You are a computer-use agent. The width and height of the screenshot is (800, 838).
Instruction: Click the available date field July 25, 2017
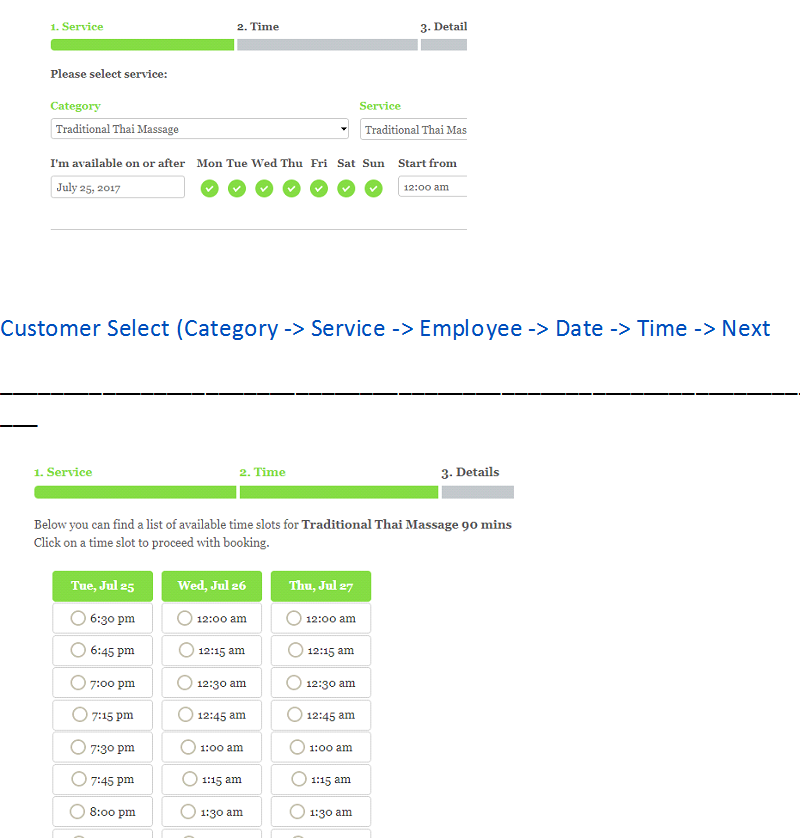point(117,187)
